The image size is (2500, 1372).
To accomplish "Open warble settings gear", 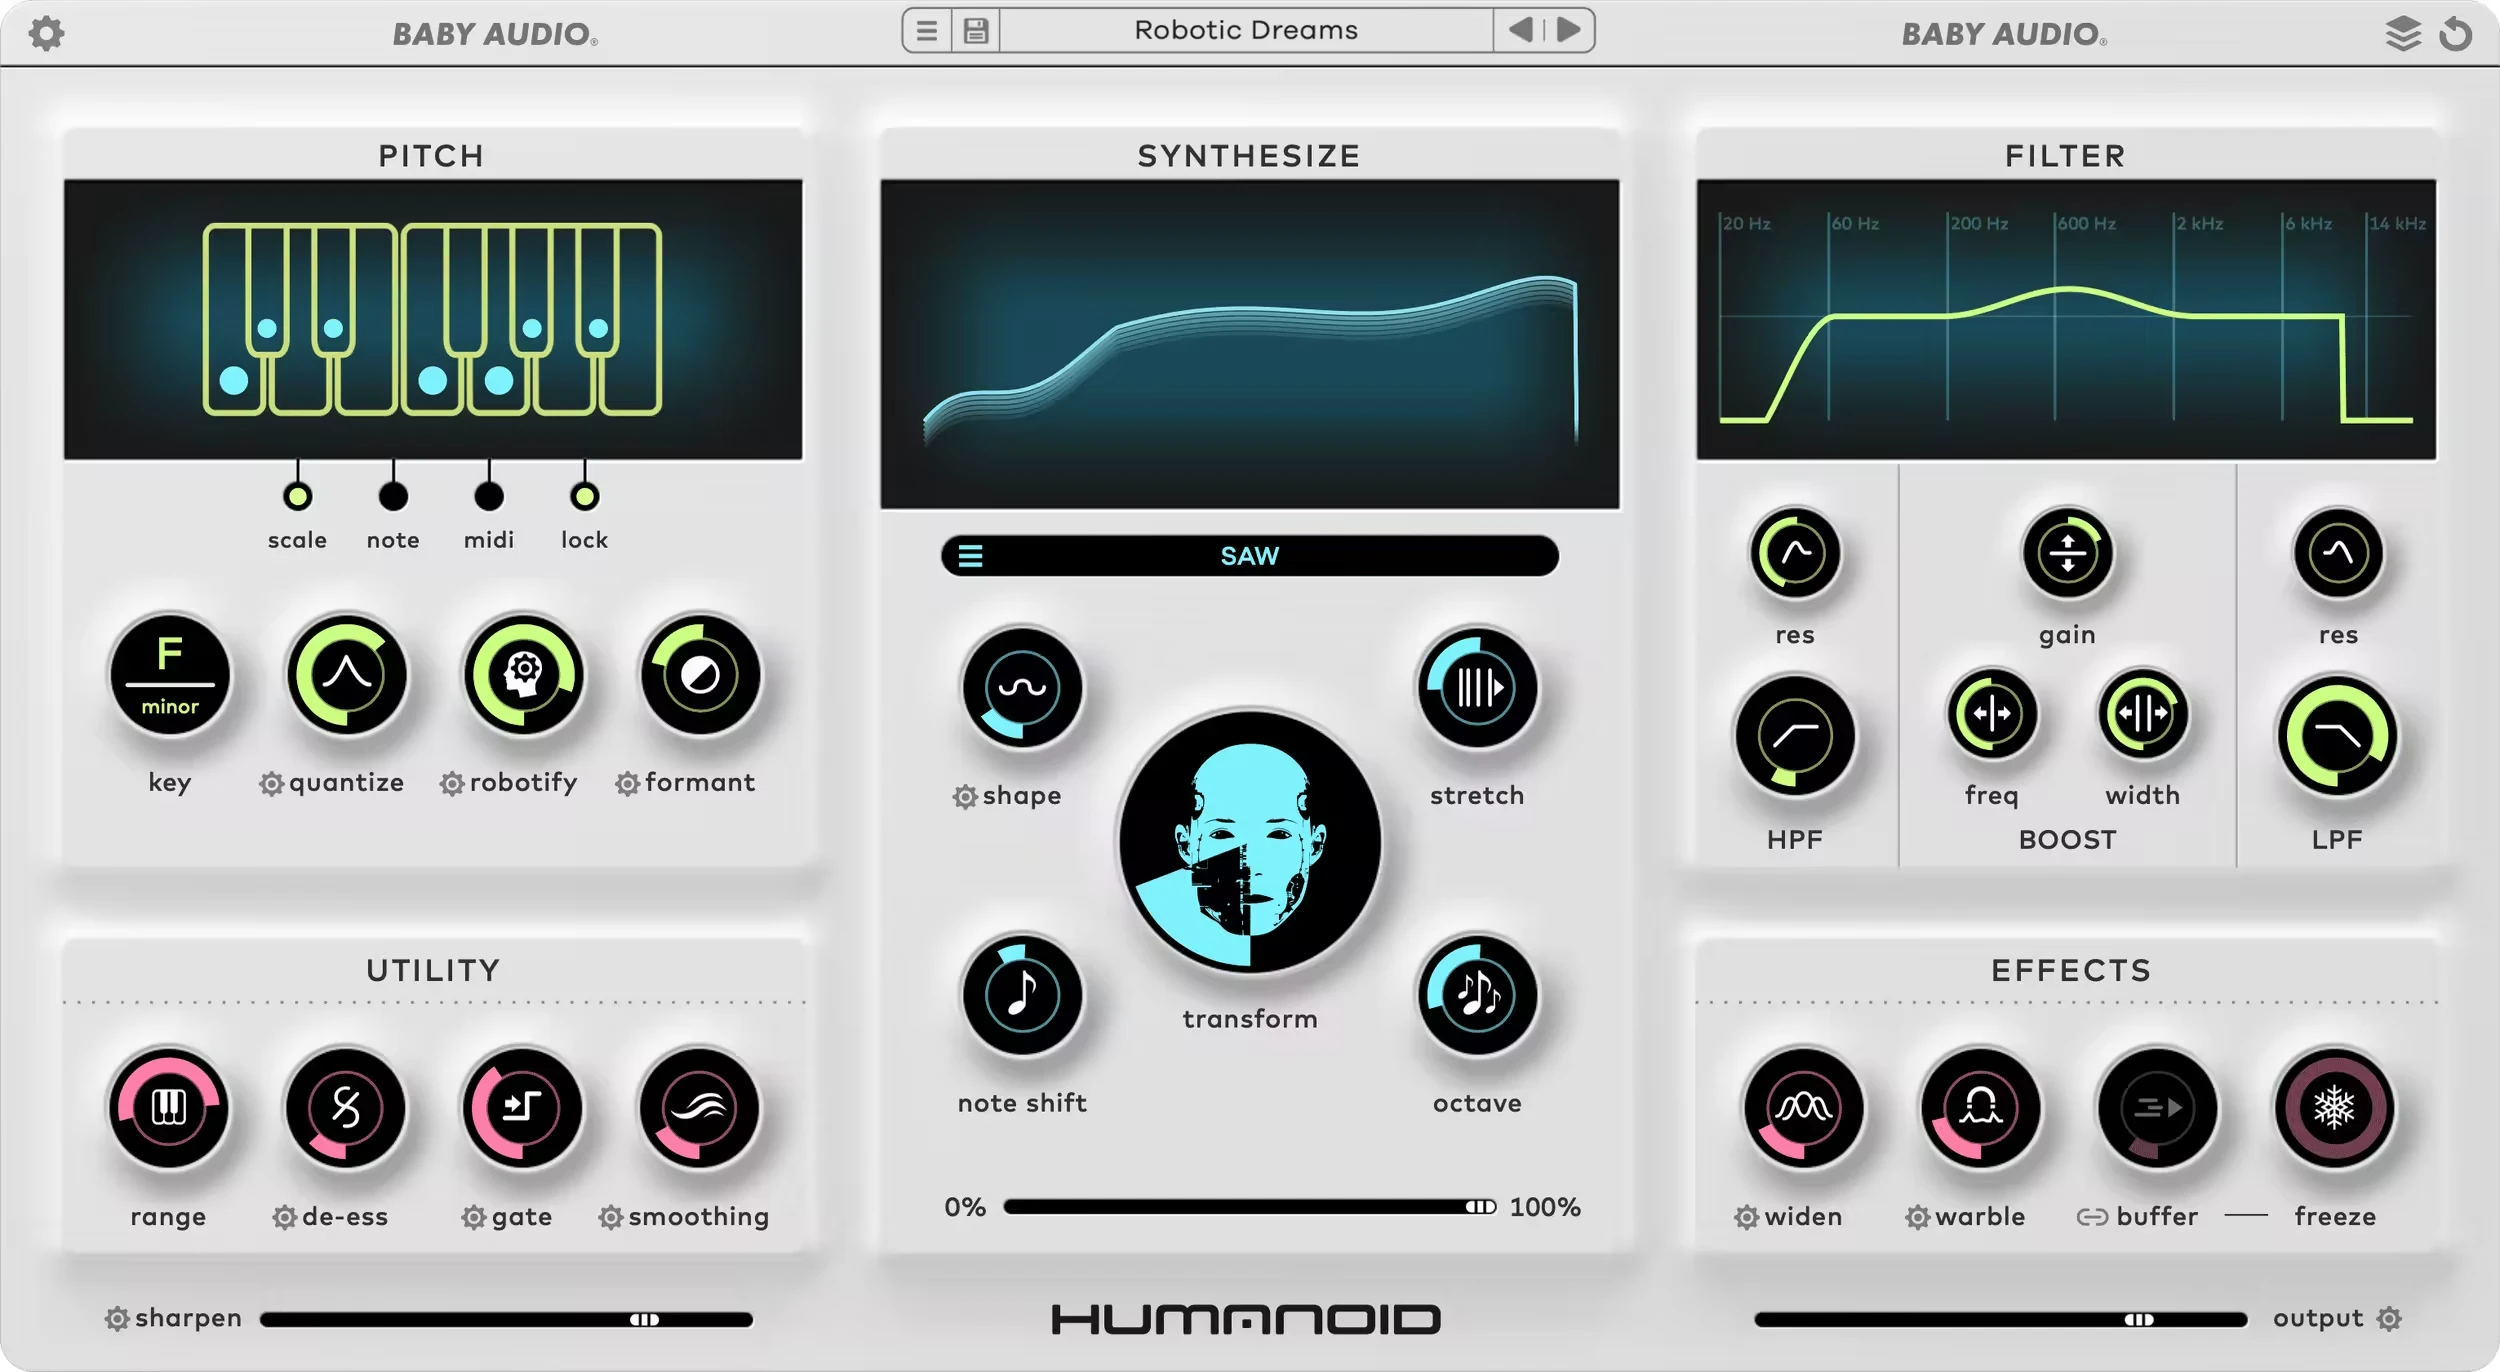I will click(x=1917, y=1218).
